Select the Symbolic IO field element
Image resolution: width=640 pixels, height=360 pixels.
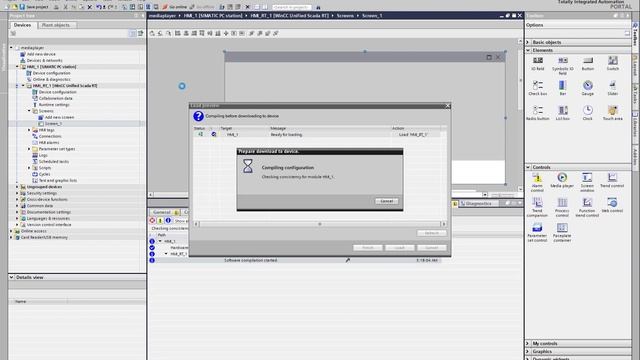pos(562,65)
